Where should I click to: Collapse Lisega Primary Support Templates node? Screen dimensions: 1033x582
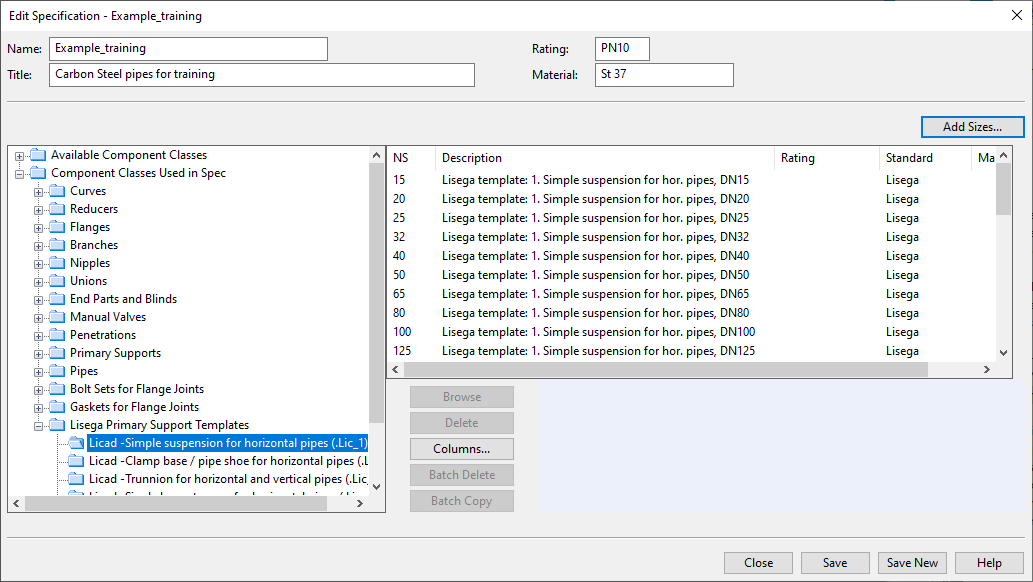click(39, 426)
